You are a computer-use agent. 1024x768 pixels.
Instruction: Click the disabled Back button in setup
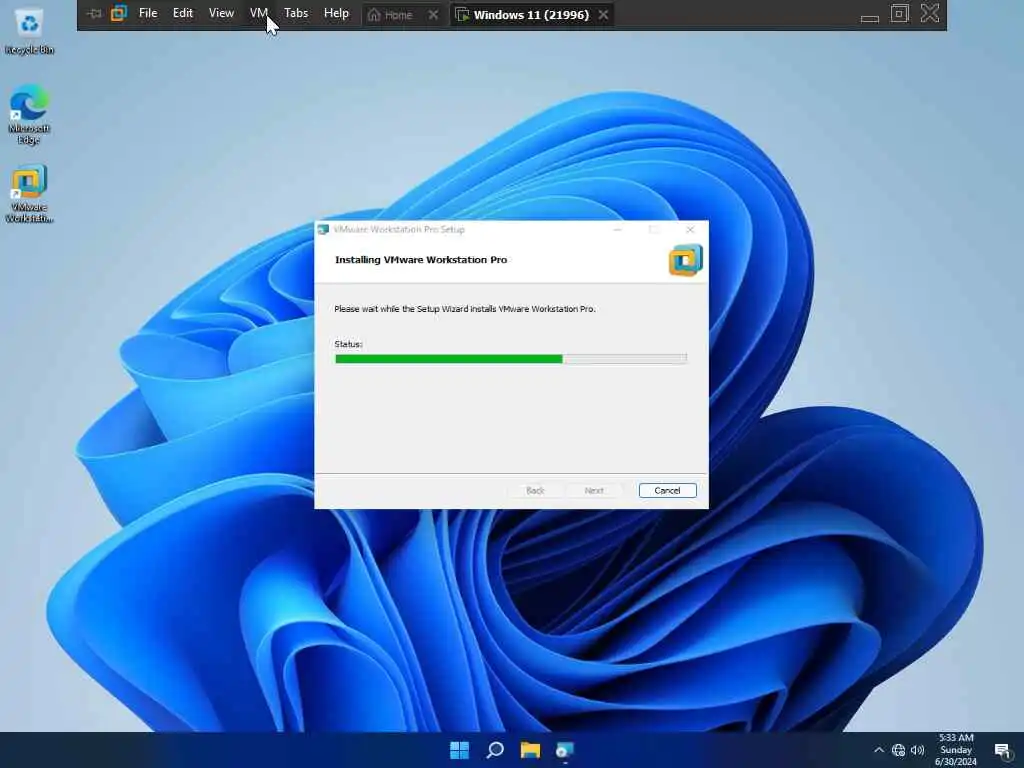(x=535, y=490)
